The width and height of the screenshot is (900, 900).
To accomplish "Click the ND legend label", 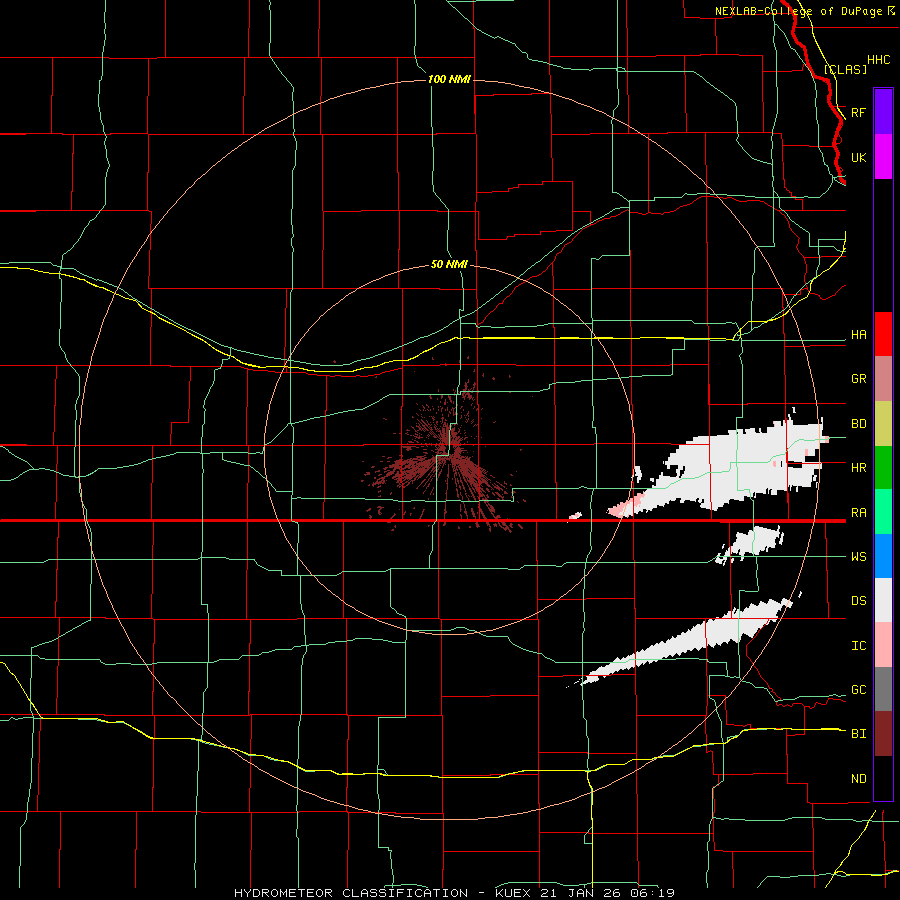I will [x=858, y=779].
